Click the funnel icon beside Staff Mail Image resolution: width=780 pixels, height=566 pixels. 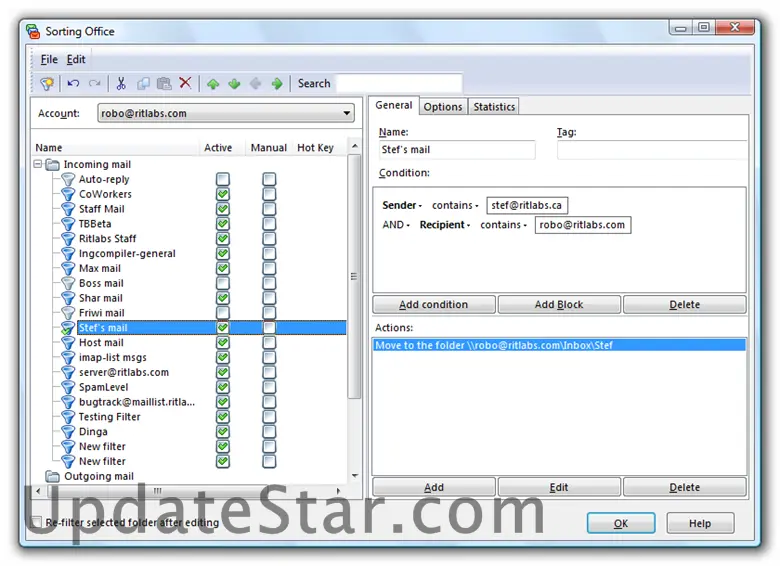coord(68,209)
